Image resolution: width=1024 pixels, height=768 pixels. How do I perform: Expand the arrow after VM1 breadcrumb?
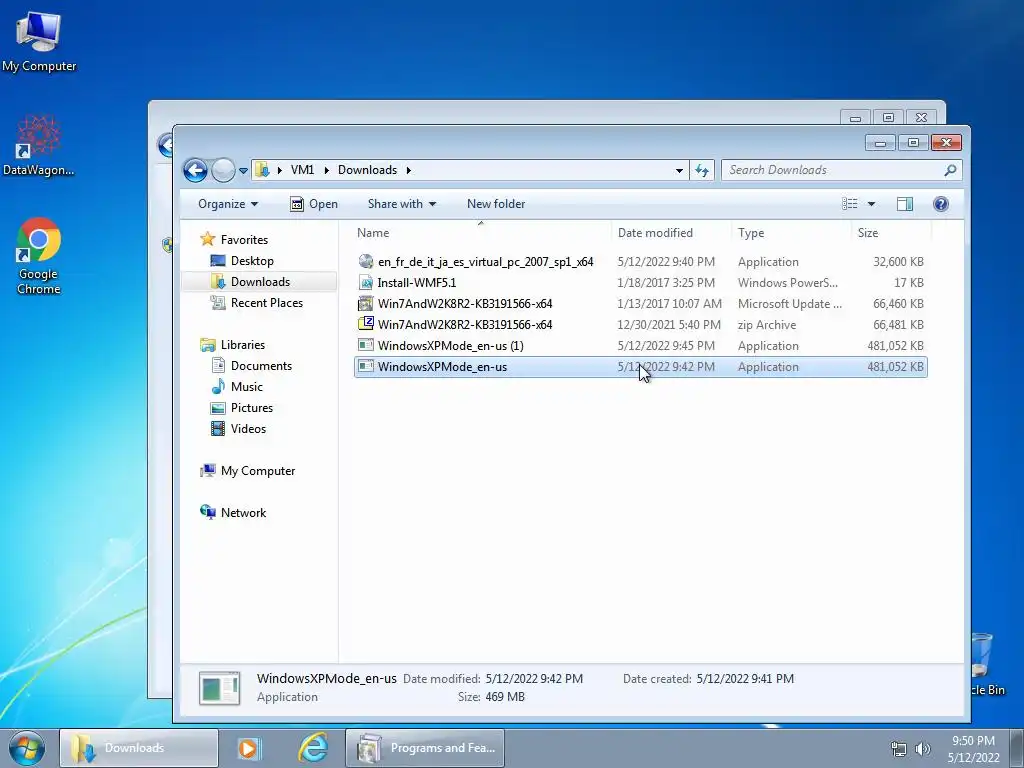click(x=327, y=170)
